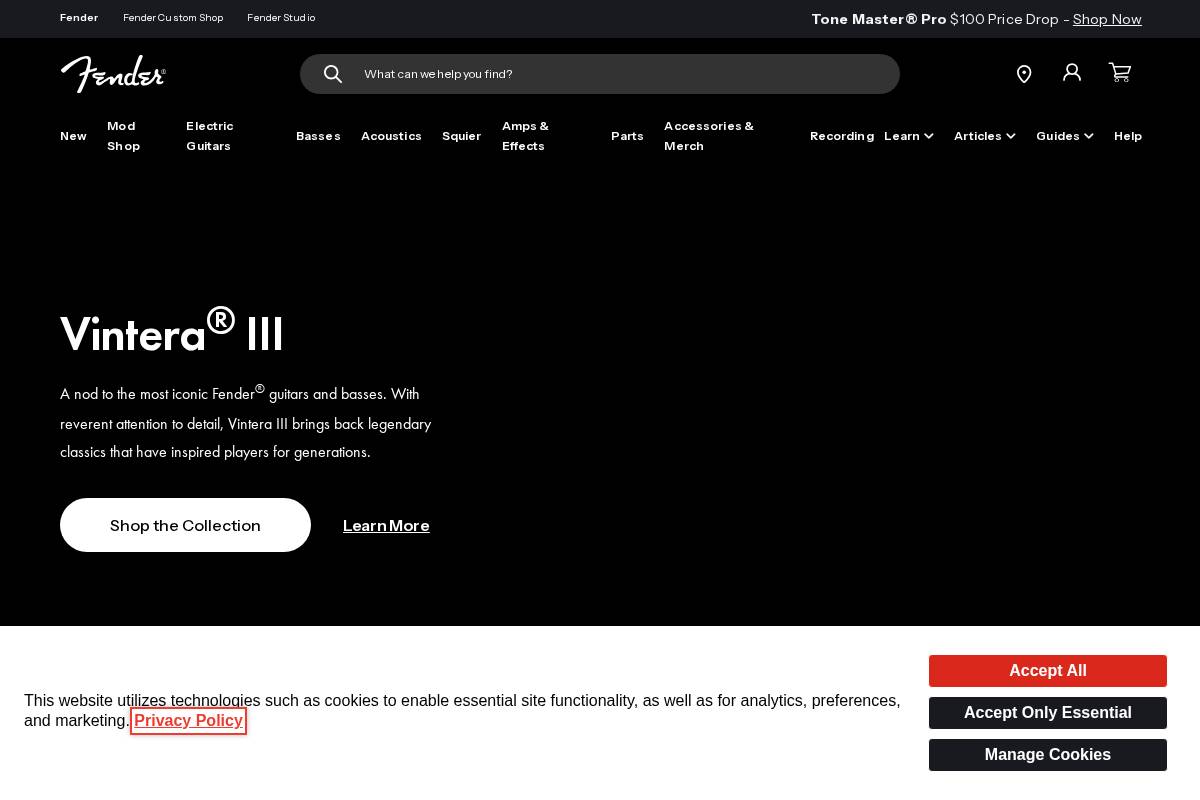Screen dimensions: 1200x800
Task: Switch to Fender Custom Shop site
Action: [173, 18]
